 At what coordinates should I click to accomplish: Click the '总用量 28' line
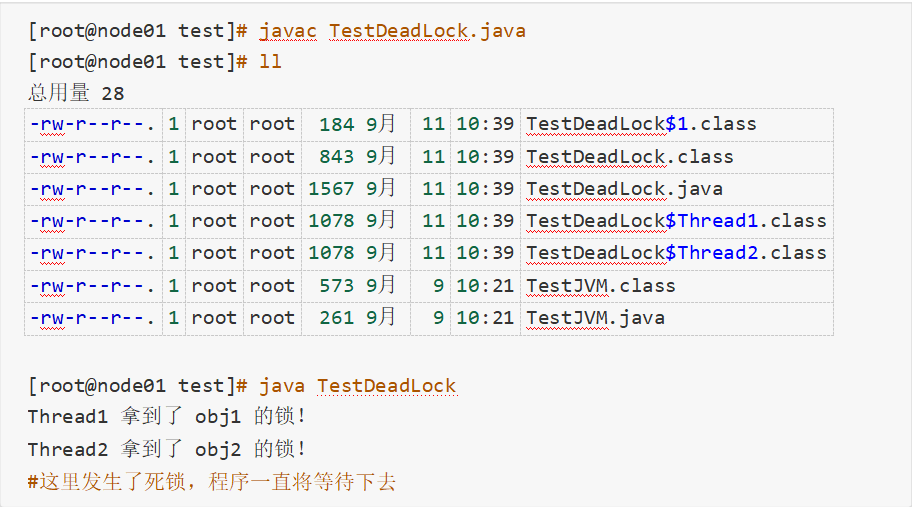click(x=76, y=93)
